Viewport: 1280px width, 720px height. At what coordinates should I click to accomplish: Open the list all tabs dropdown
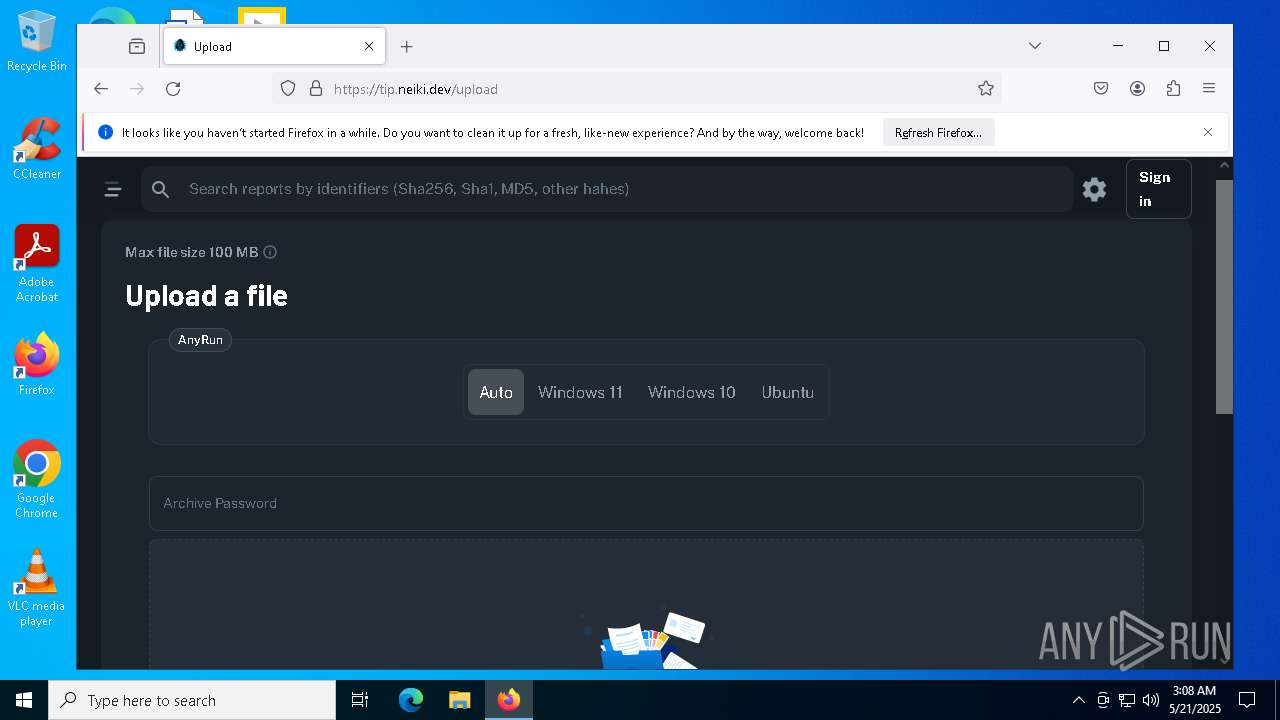[1035, 46]
